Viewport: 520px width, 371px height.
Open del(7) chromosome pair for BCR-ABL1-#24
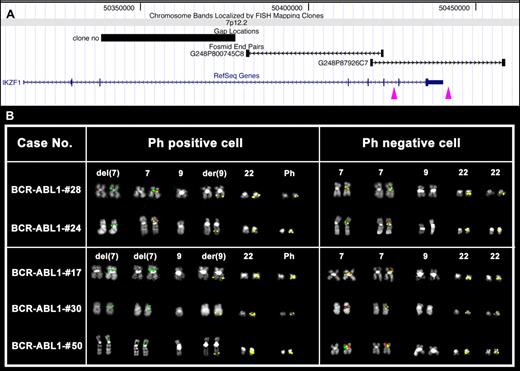coord(108,226)
